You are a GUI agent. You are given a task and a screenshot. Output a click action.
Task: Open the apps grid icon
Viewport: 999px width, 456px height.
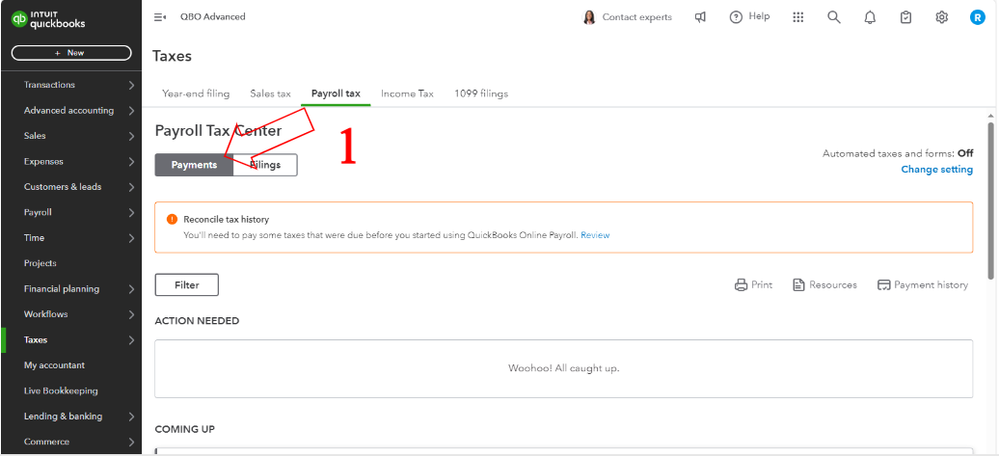[797, 17]
